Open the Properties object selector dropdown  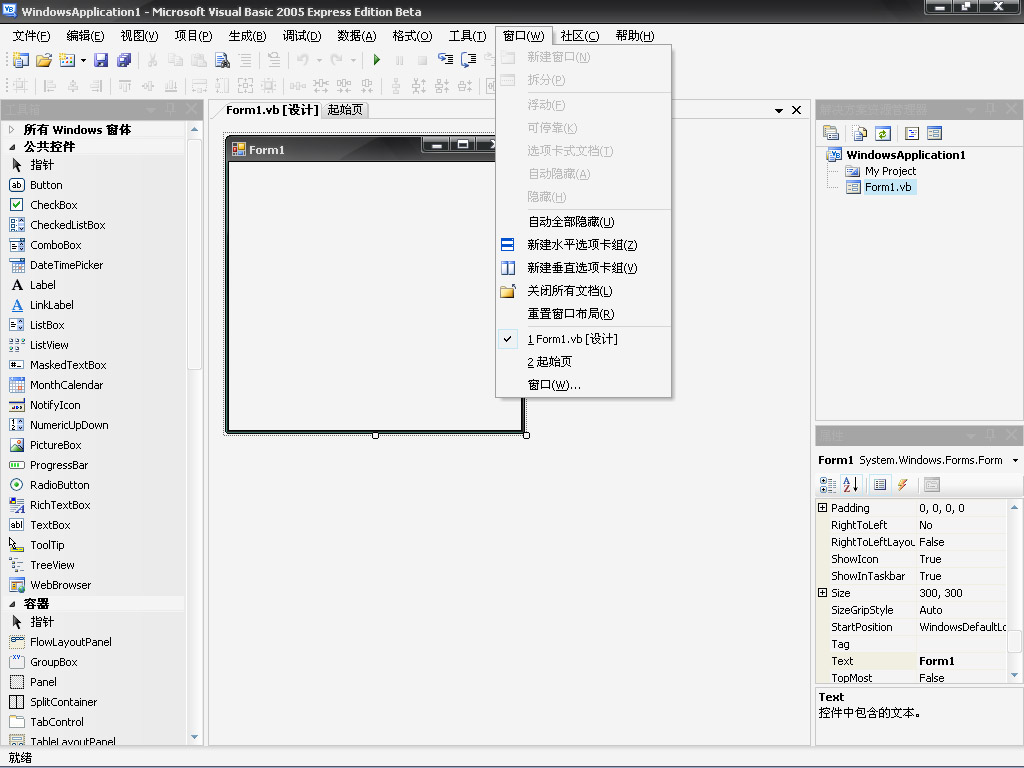click(1016, 460)
